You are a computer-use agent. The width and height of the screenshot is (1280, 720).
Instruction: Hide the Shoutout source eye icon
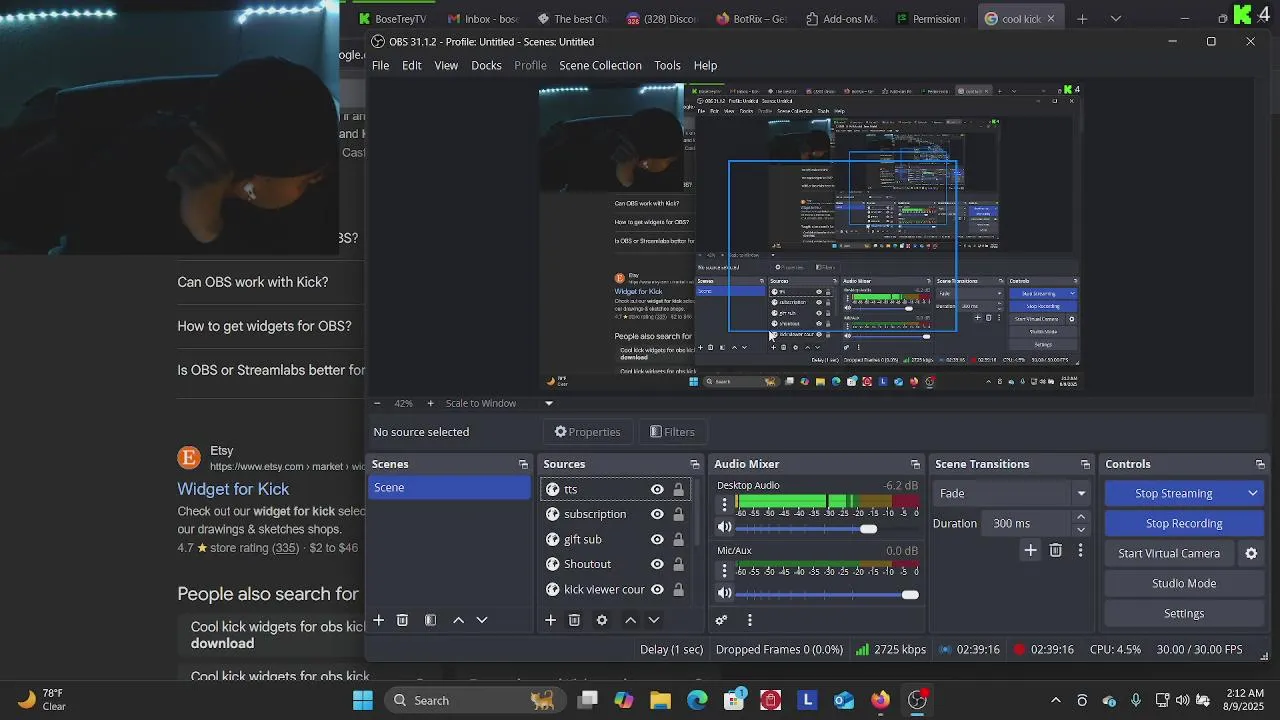pyautogui.click(x=657, y=564)
